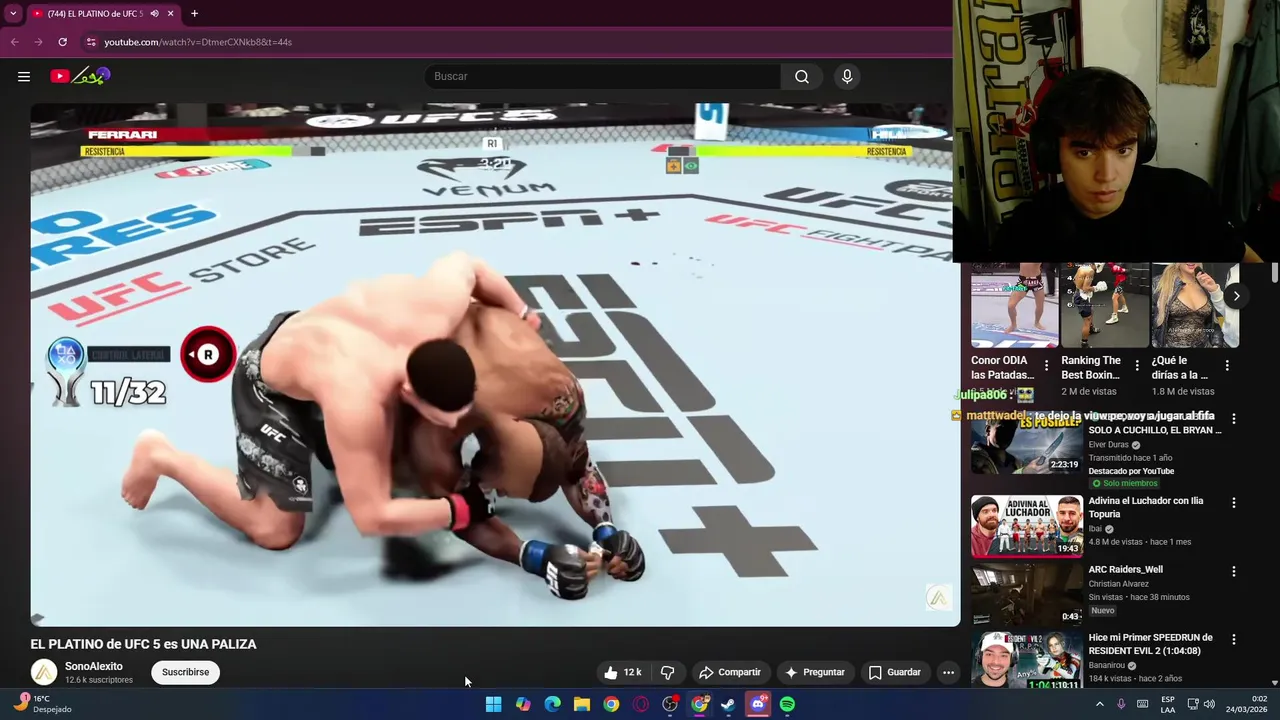Open the YouTube hamburger guide menu
Viewport: 1280px width, 720px height.
click(24, 76)
